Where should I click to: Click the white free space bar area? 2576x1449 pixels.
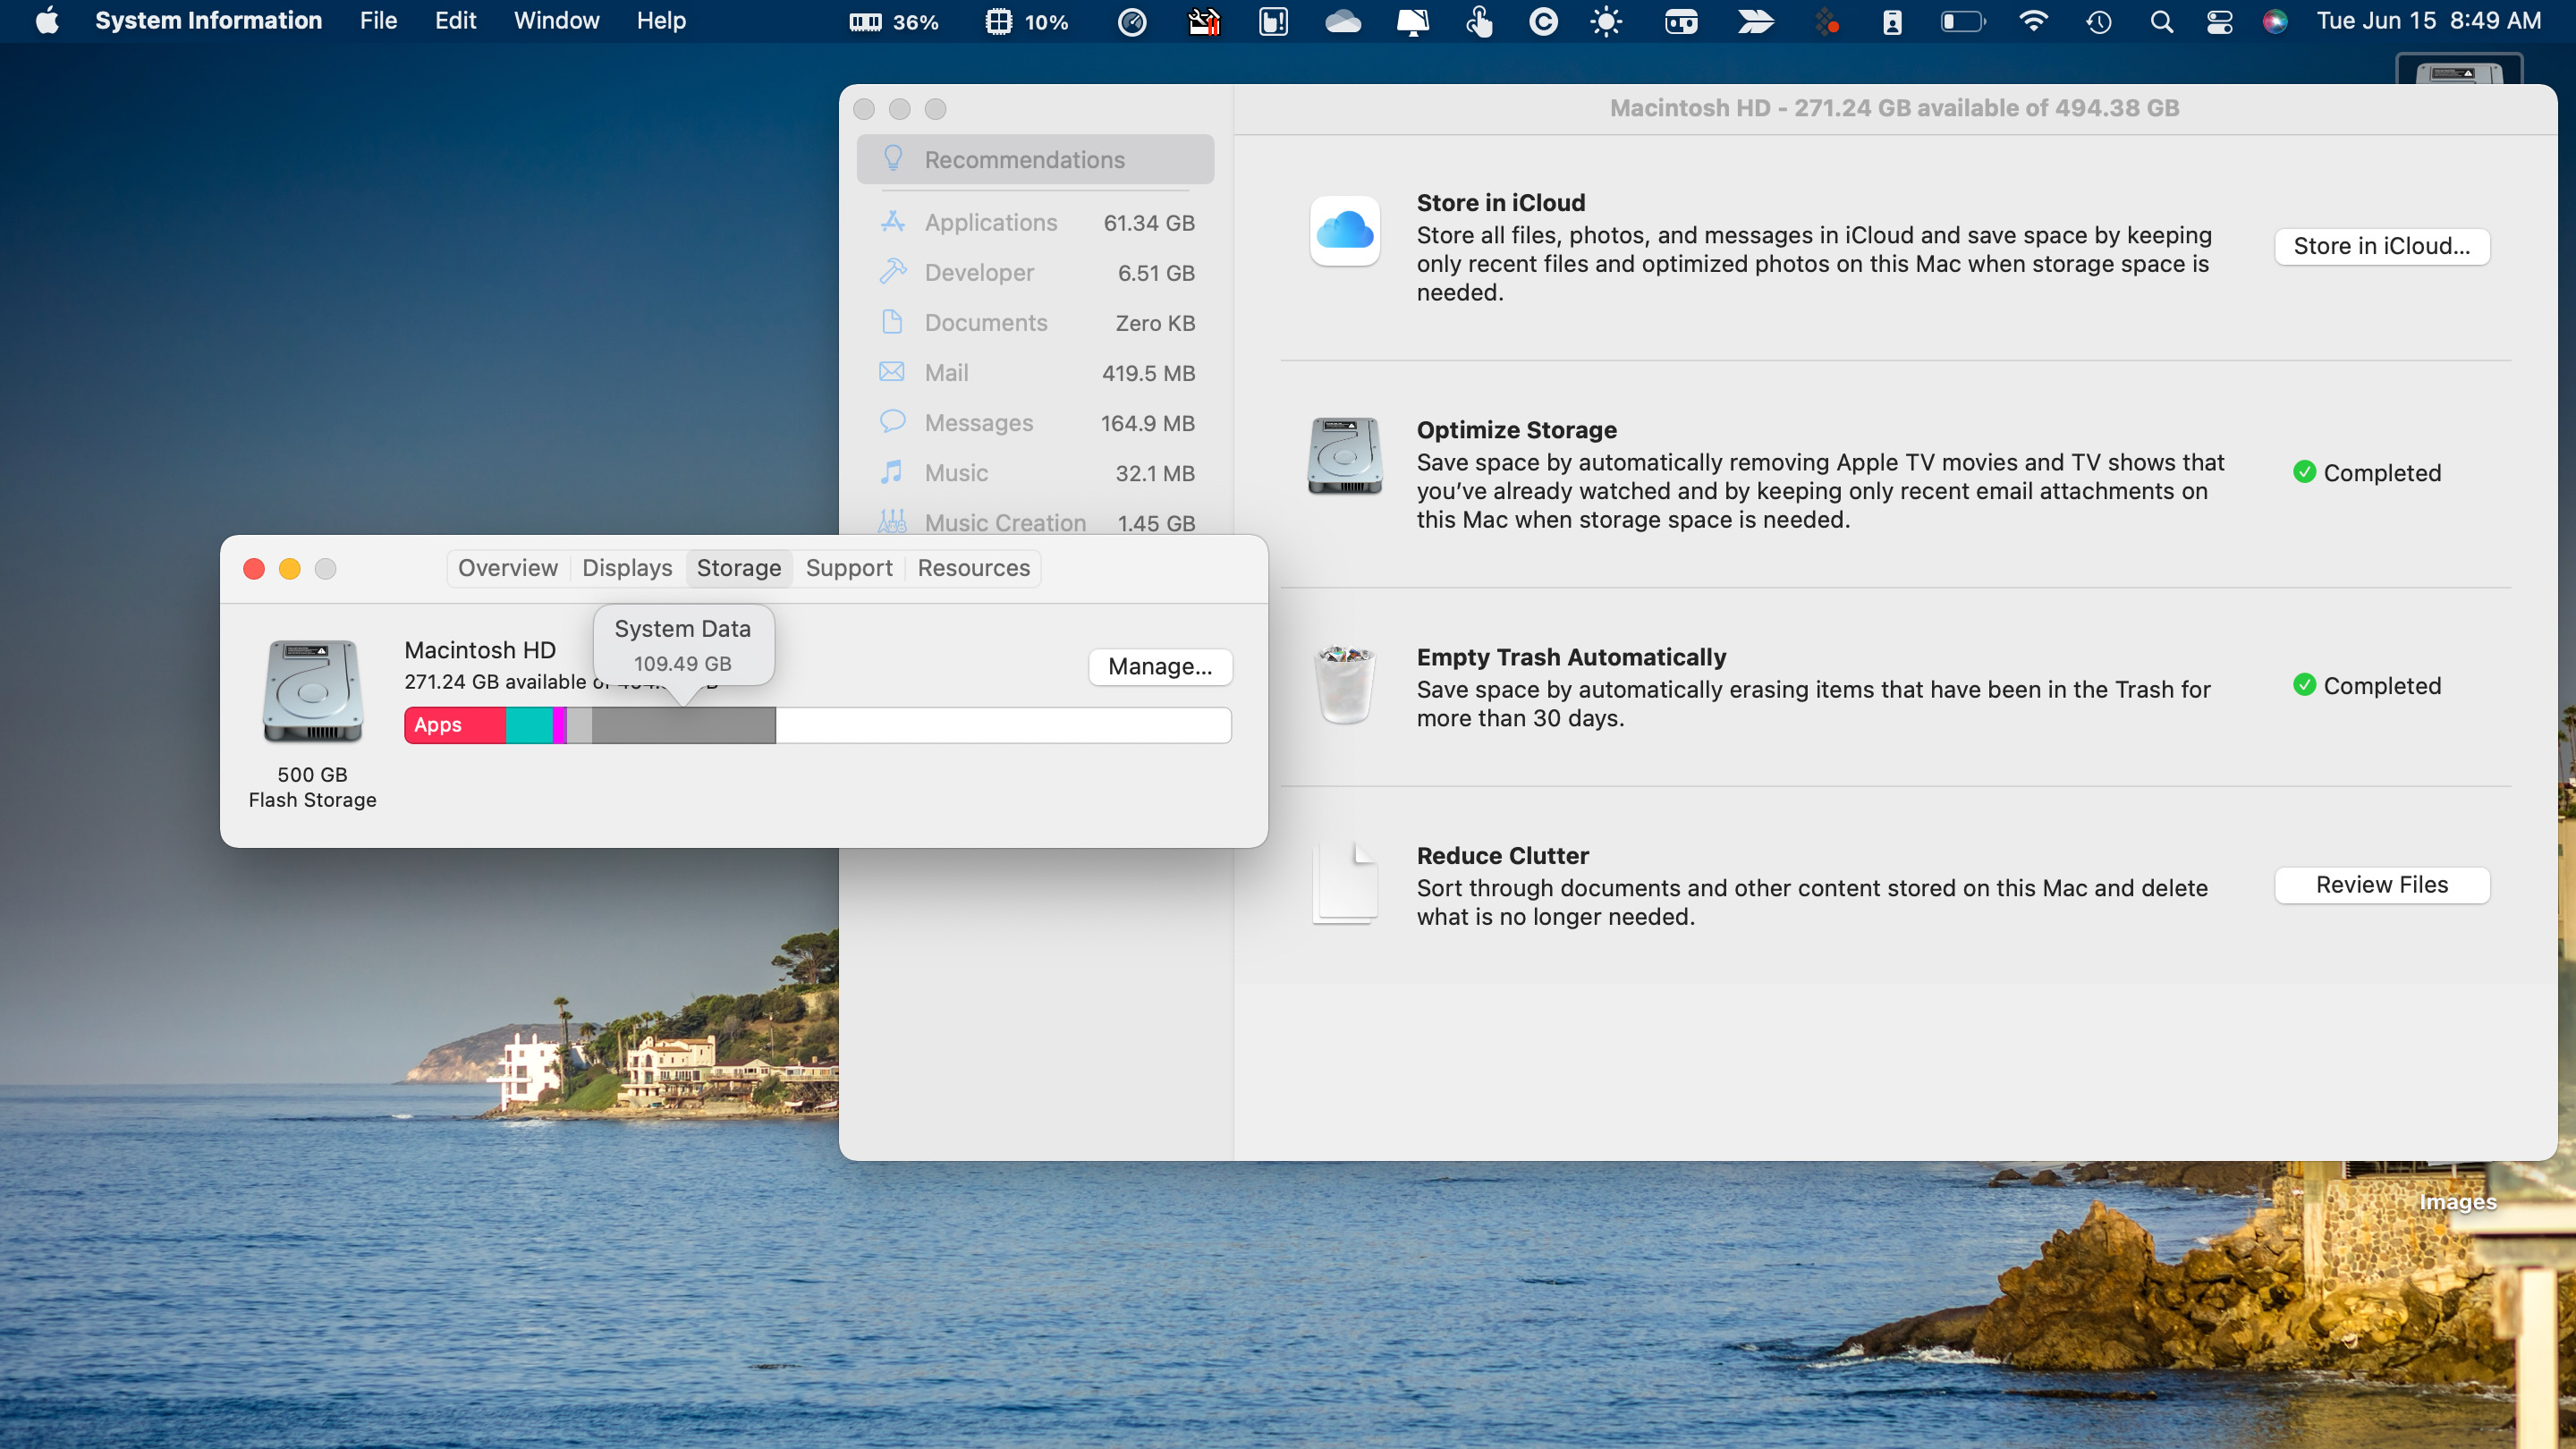1003,725
